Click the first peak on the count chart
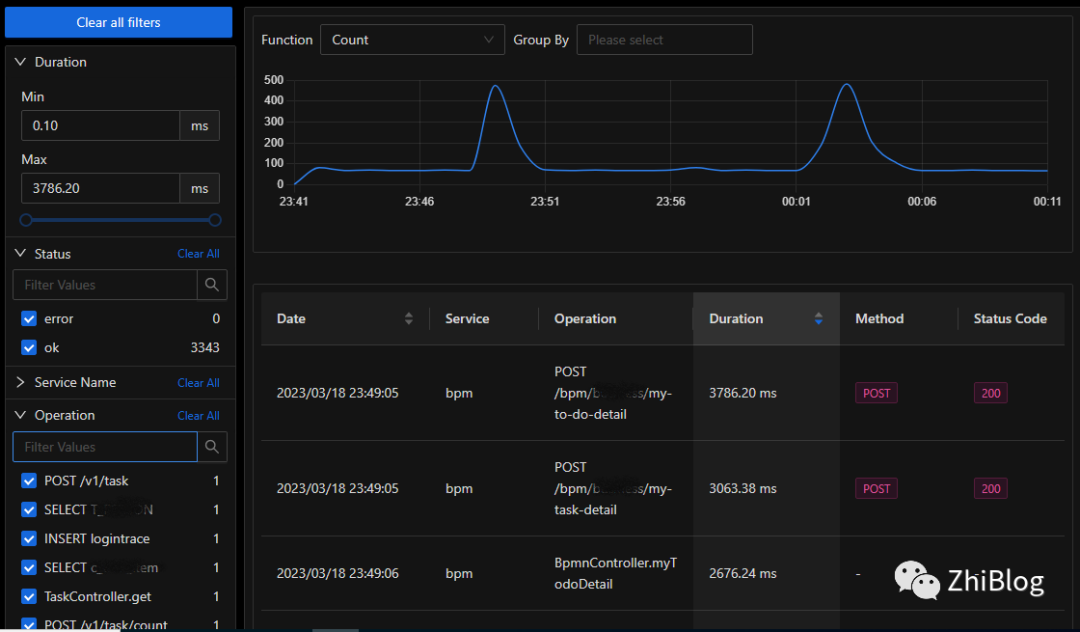The image size is (1080, 632). 495,86
